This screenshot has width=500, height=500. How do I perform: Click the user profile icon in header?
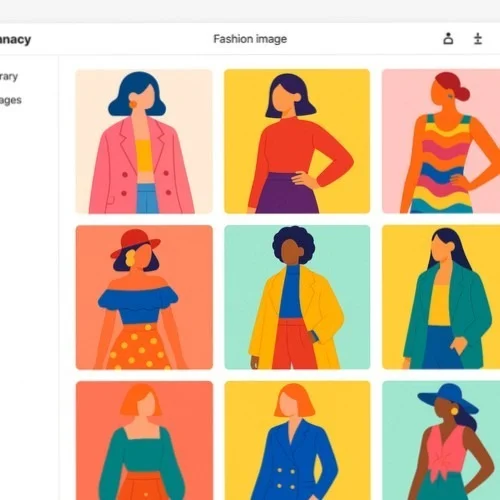point(448,39)
